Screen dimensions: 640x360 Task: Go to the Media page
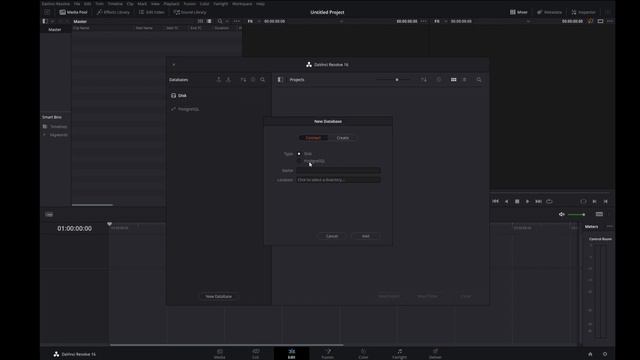(x=220, y=354)
